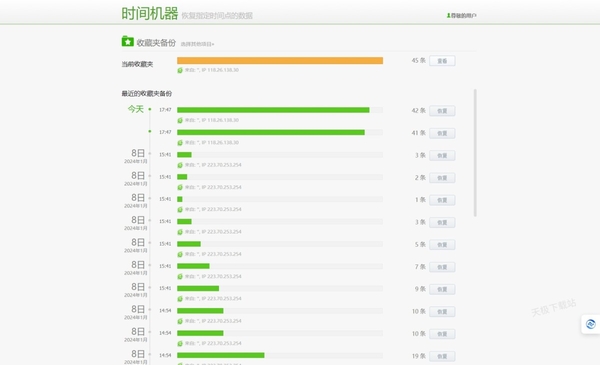This screenshot has height=365, width=600.
Task: Click the 时间机器 page title
Action: (x=150, y=14)
